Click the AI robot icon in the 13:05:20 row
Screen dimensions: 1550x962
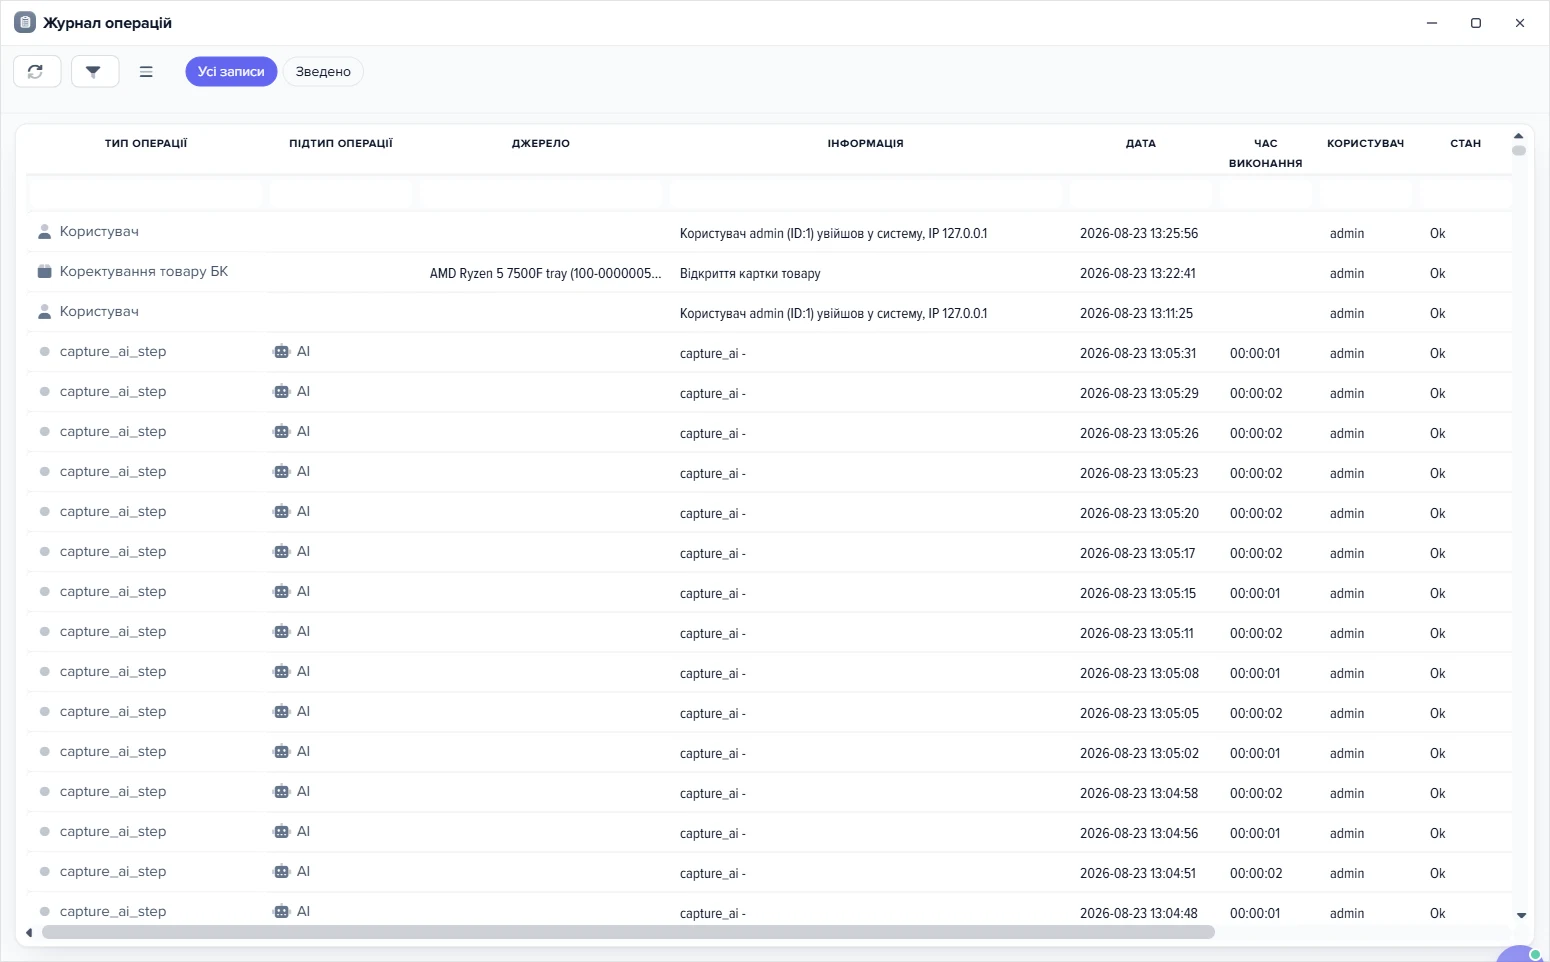point(281,512)
